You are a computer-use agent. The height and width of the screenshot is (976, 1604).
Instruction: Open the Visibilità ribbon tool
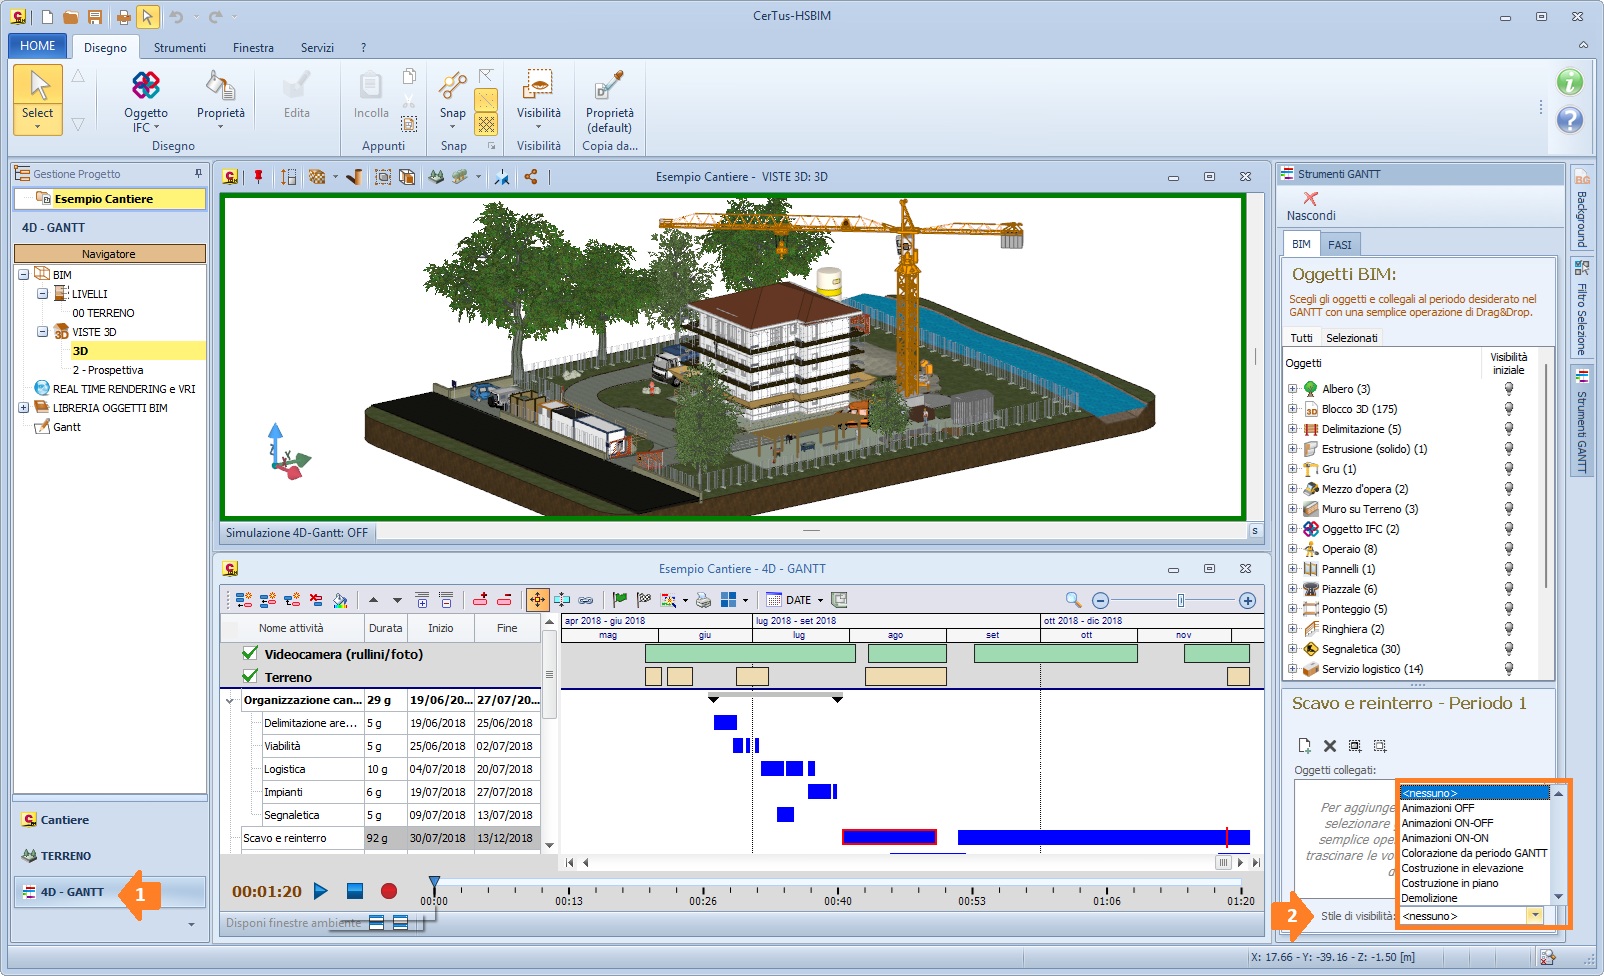coord(538,87)
